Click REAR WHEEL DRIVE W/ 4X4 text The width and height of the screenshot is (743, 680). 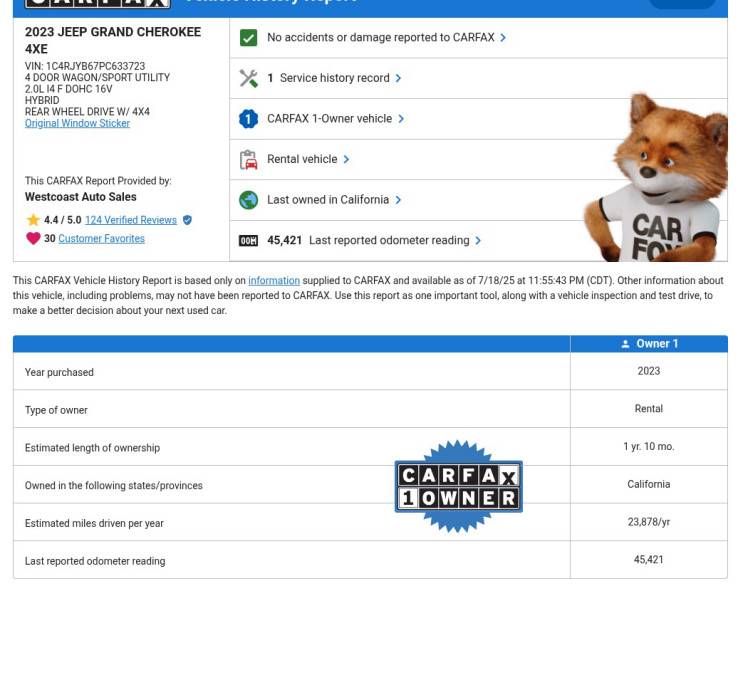click(87, 112)
